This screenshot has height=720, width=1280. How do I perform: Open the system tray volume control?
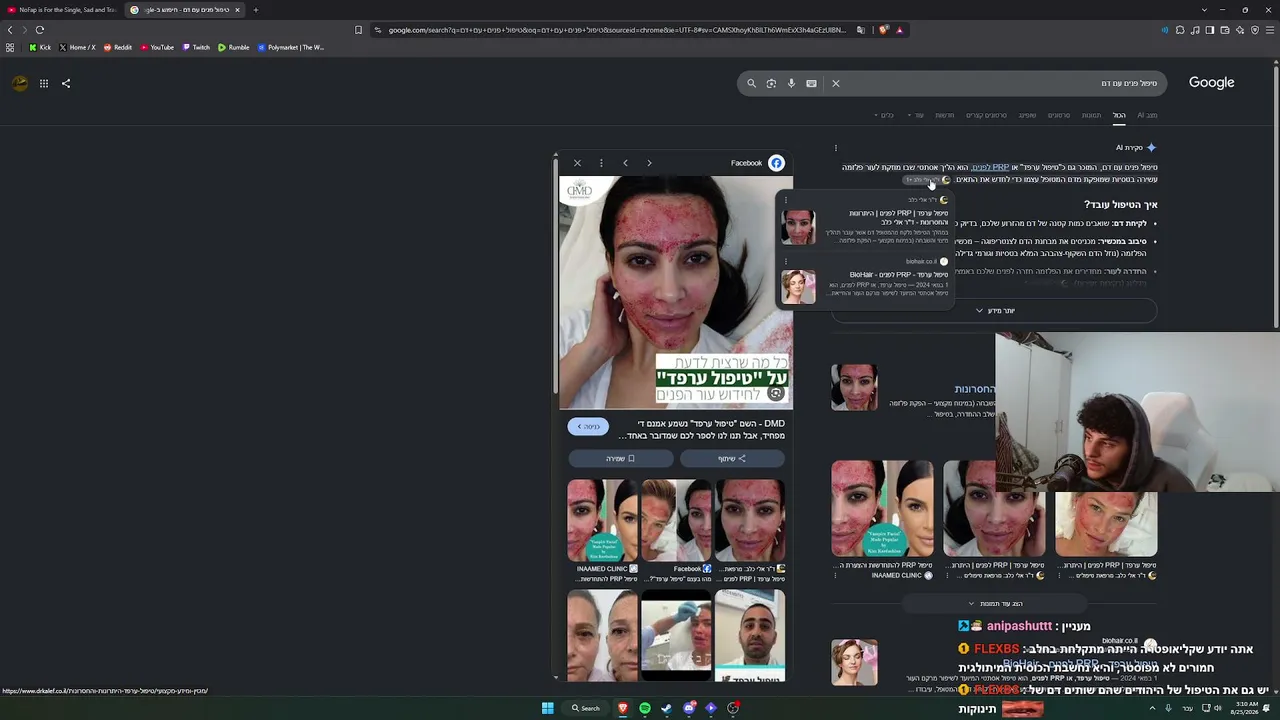[x=1217, y=708]
